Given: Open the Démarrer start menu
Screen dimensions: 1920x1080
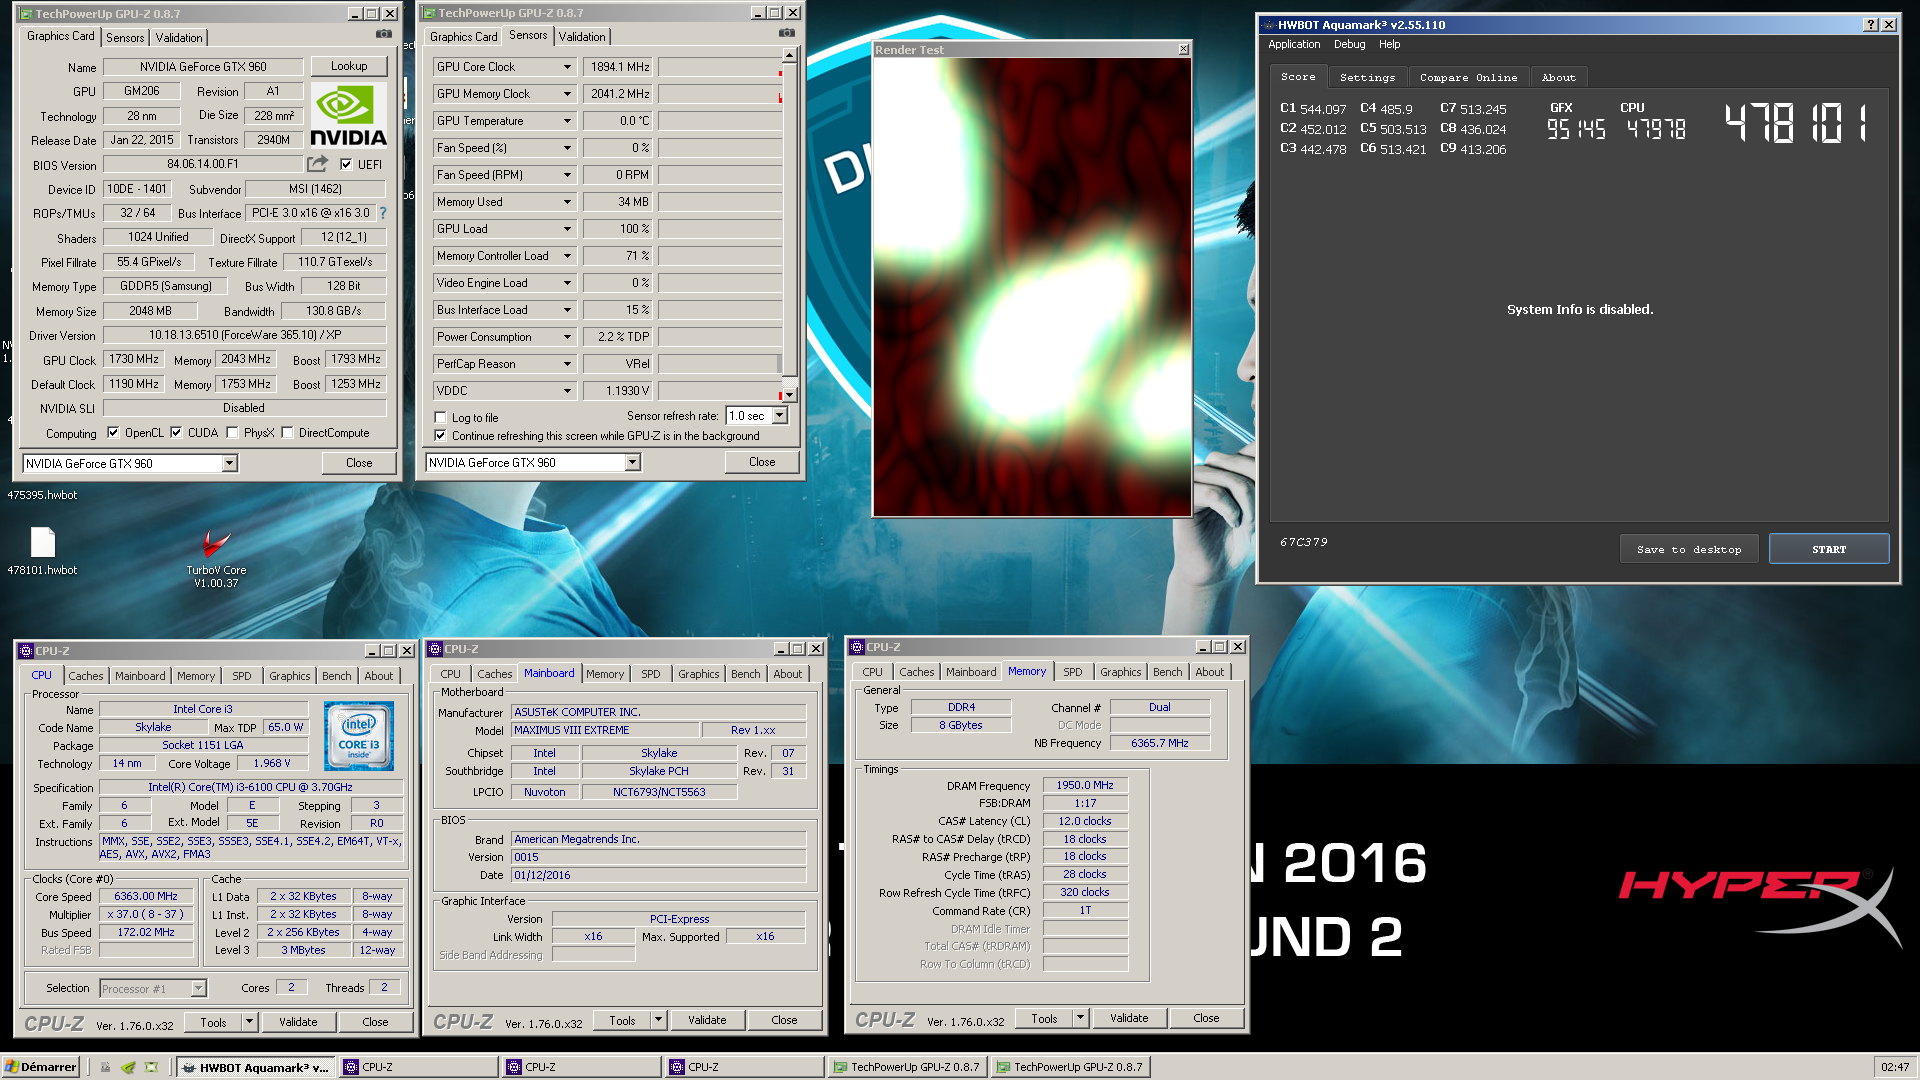Looking at the screenshot, I should 40,1067.
